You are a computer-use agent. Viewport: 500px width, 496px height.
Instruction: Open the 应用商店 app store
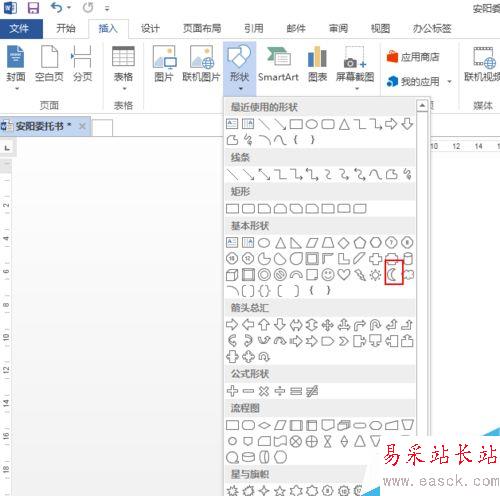pyautogui.click(x=413, y=57)
